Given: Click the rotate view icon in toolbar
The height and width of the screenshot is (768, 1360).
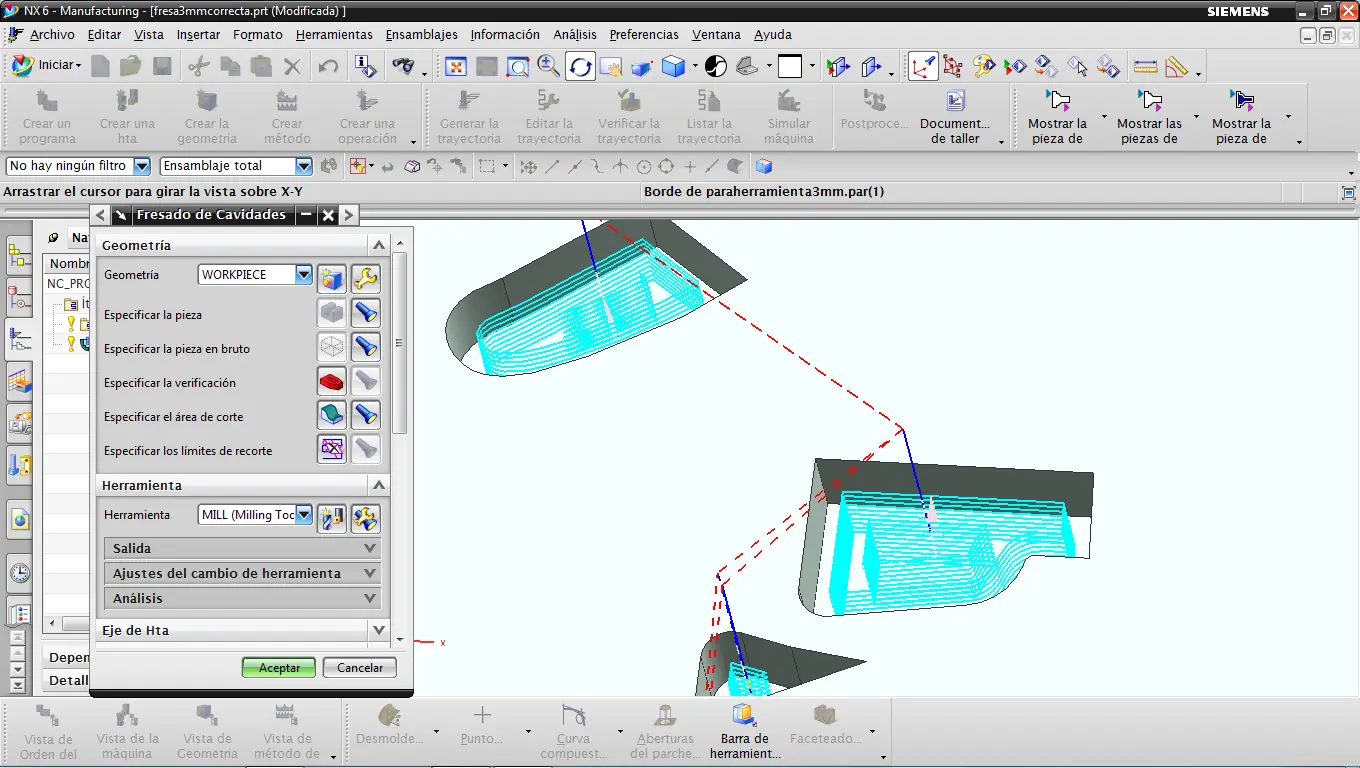Looking at the screenshot, I should [x=580, y=67].
